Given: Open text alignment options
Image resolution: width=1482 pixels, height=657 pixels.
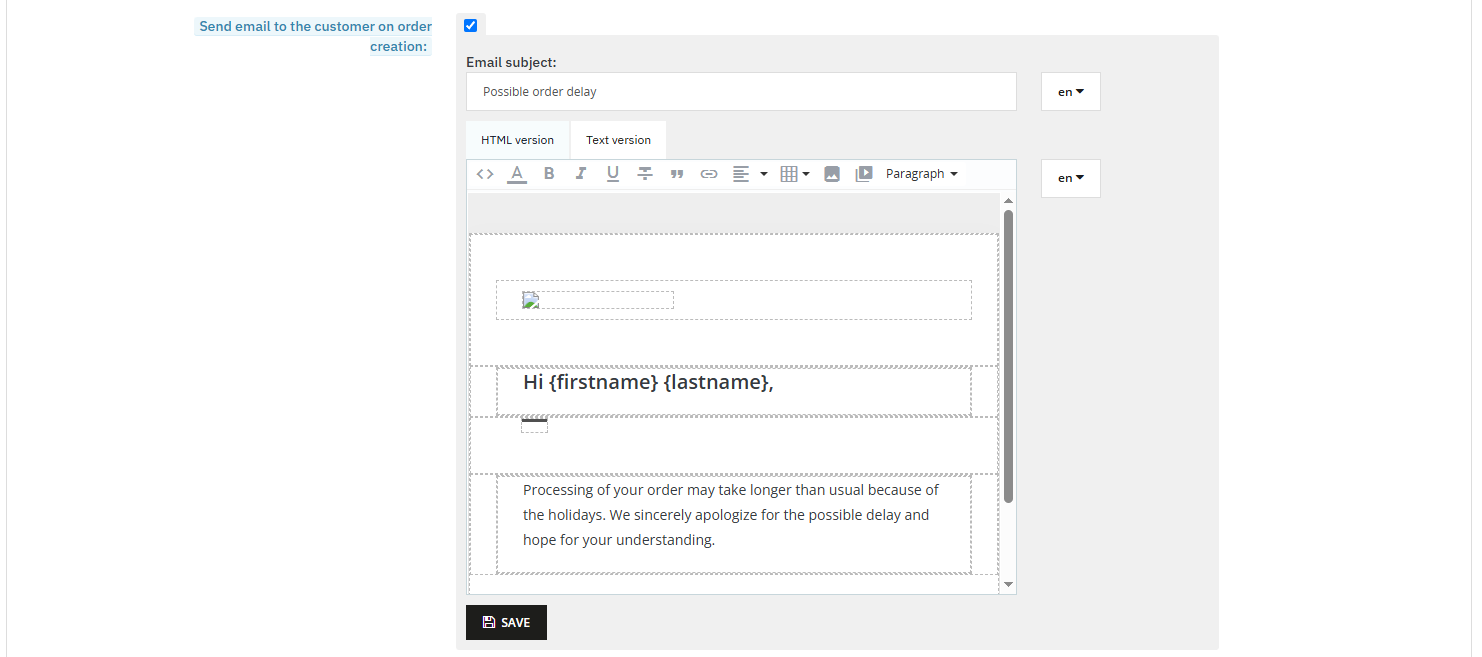Looking at the screenshot, I should pos(750,174).
